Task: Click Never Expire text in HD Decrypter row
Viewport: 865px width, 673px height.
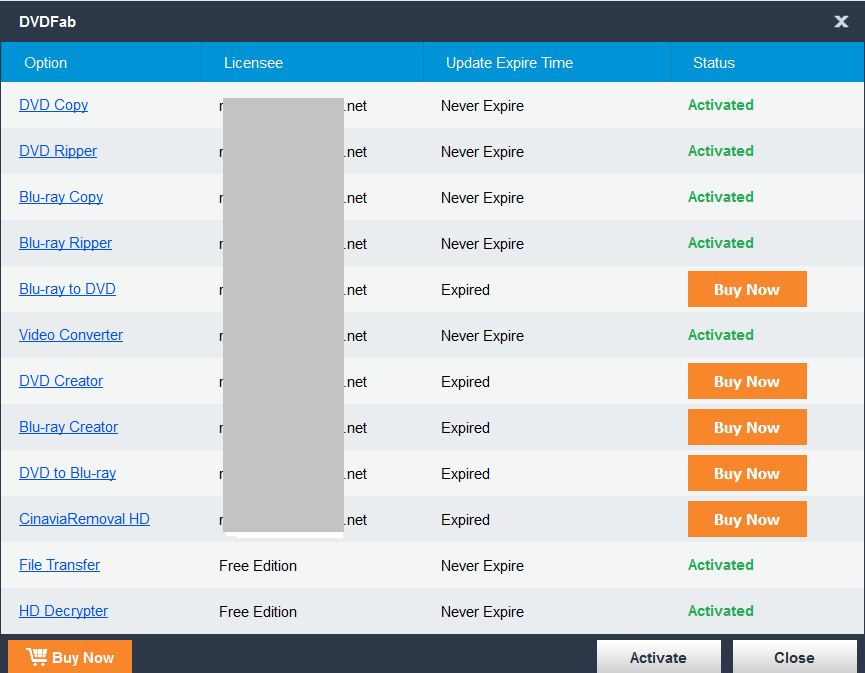Action: coord(482,612)
